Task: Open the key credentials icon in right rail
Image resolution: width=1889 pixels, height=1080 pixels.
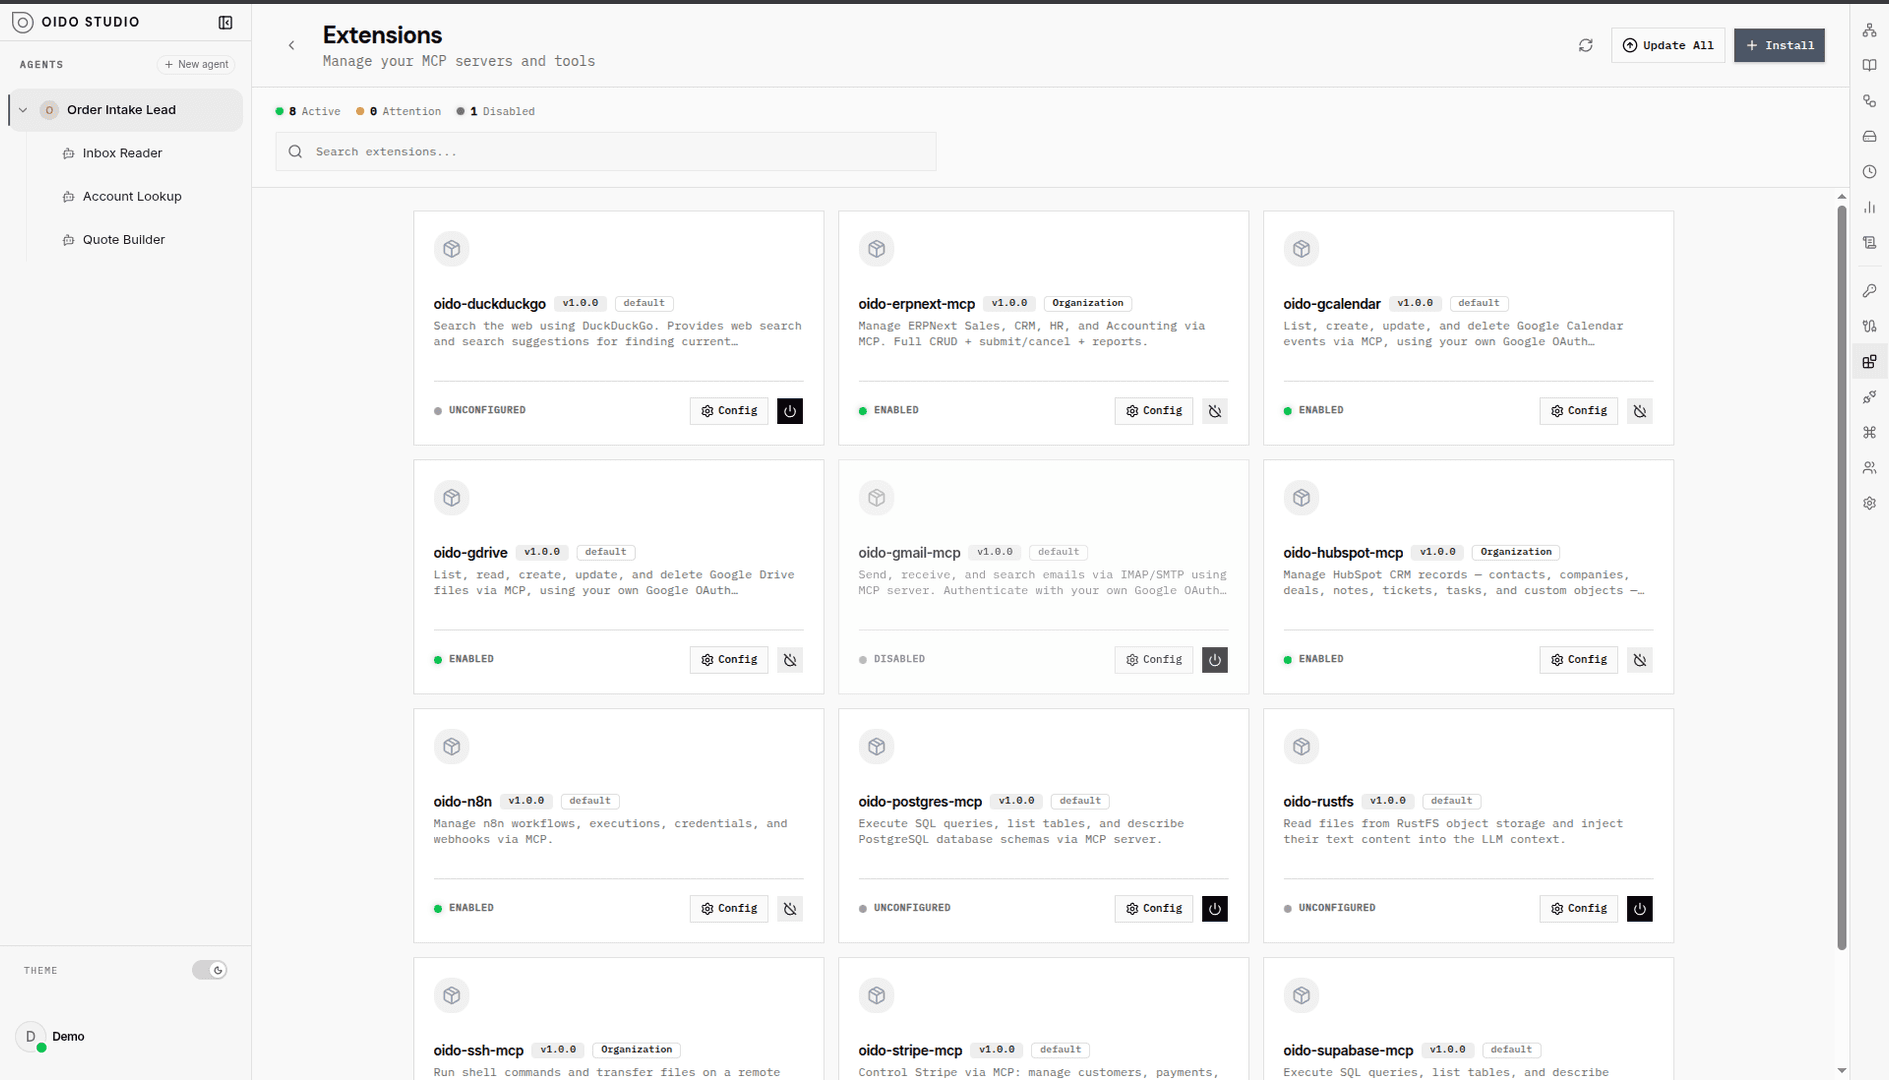Action: coord(1869,290)
